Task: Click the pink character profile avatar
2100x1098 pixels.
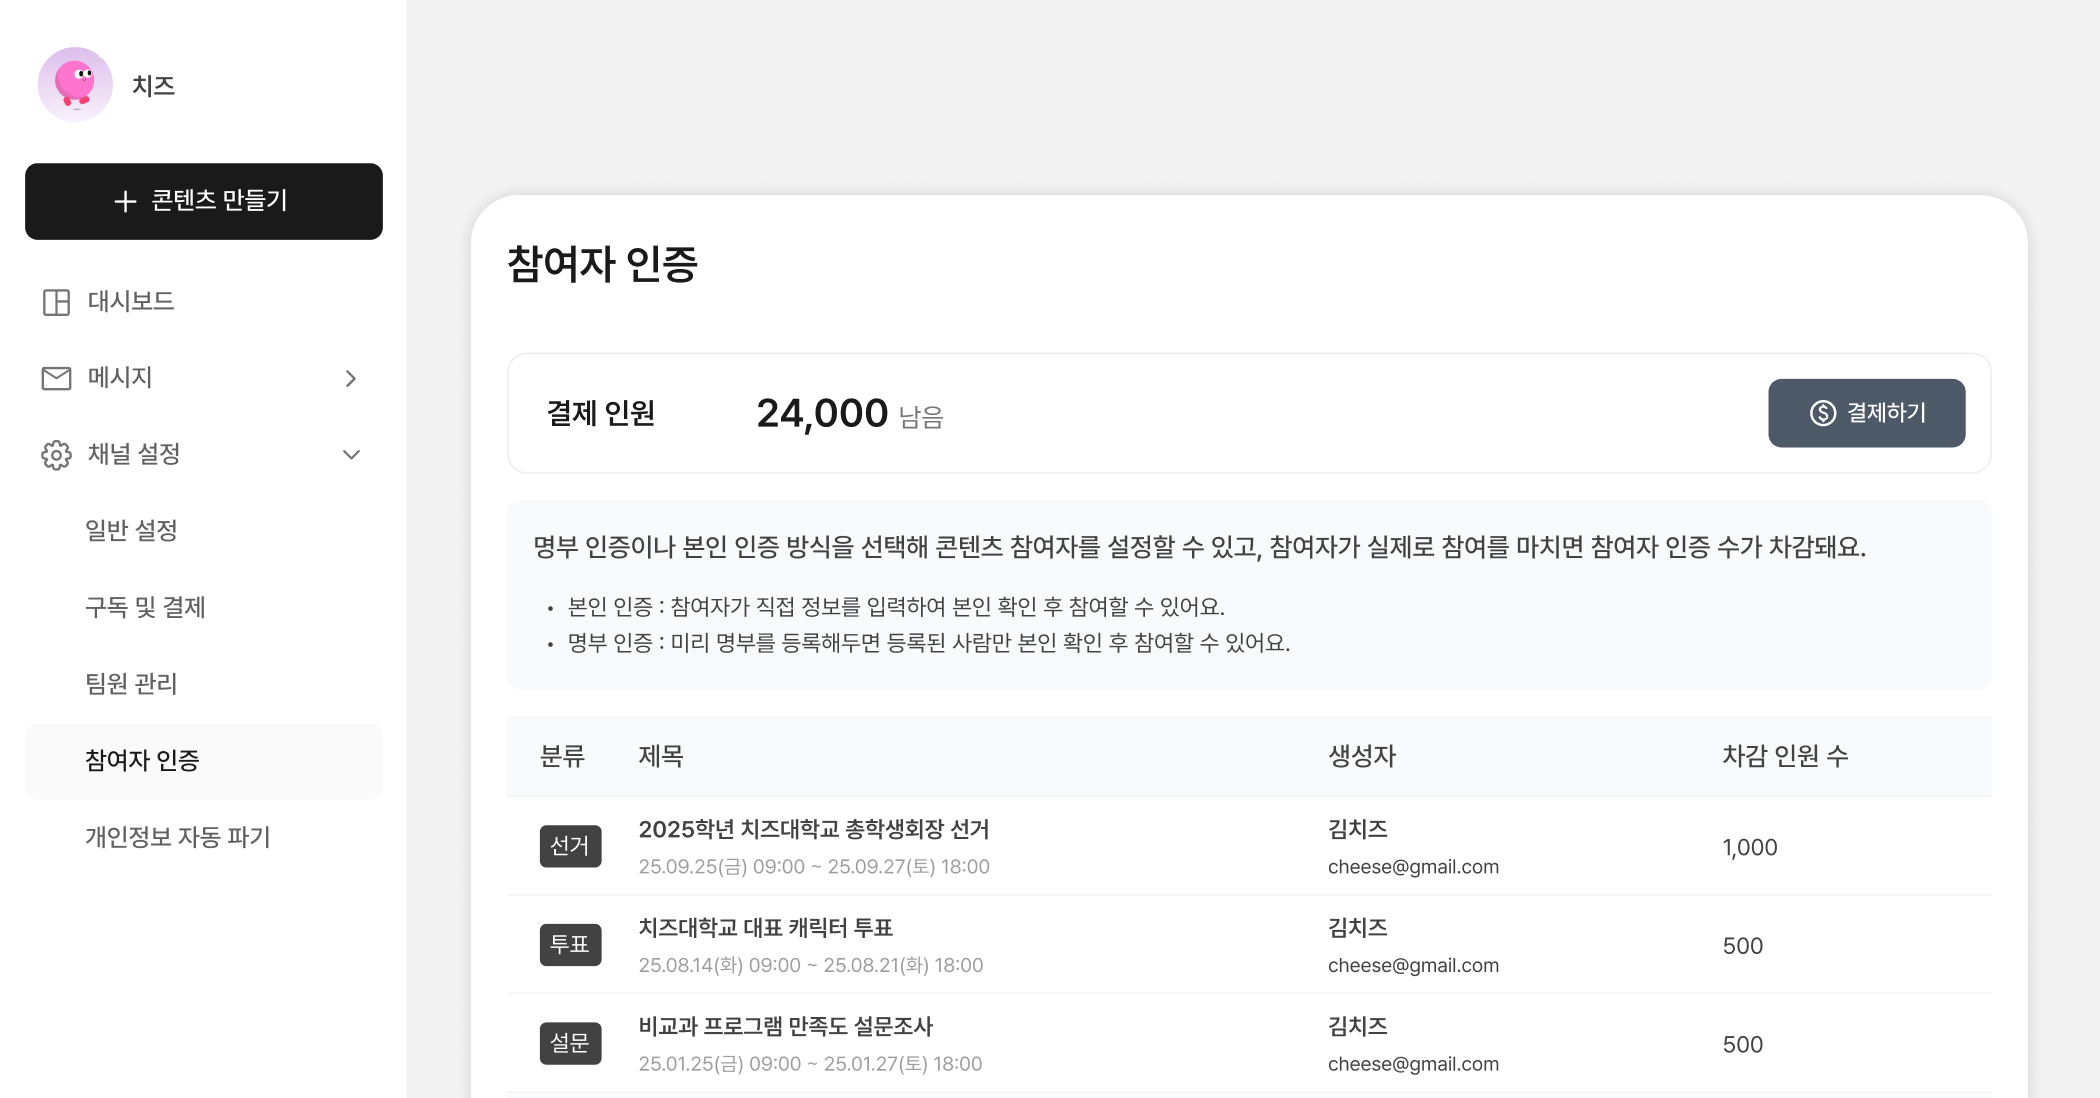Action: [x=75, y=85]
